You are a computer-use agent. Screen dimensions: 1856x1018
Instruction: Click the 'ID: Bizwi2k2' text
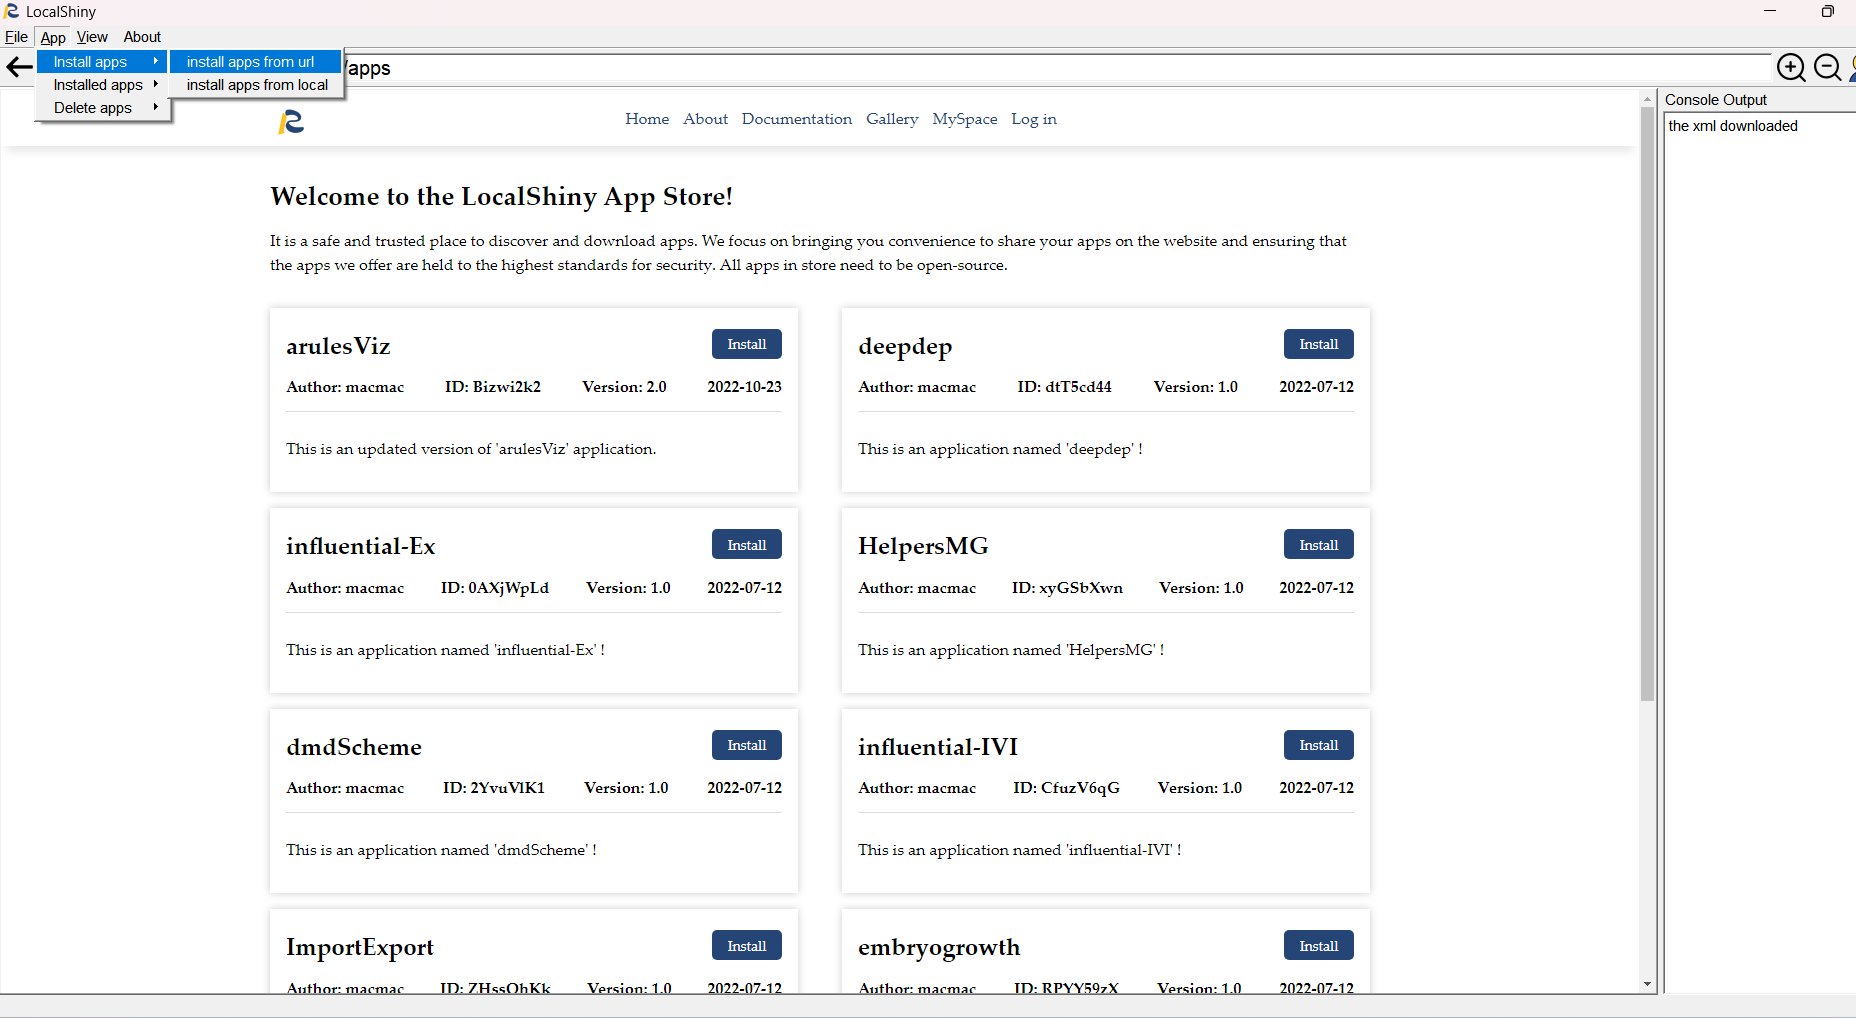tap(493, 387)
